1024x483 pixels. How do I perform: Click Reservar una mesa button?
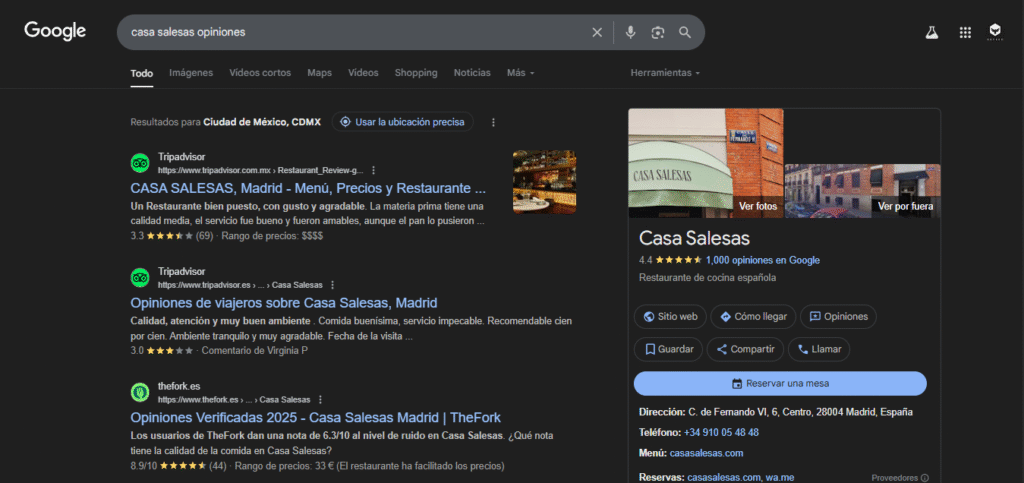pyautogui.click(x=780, y=384)
